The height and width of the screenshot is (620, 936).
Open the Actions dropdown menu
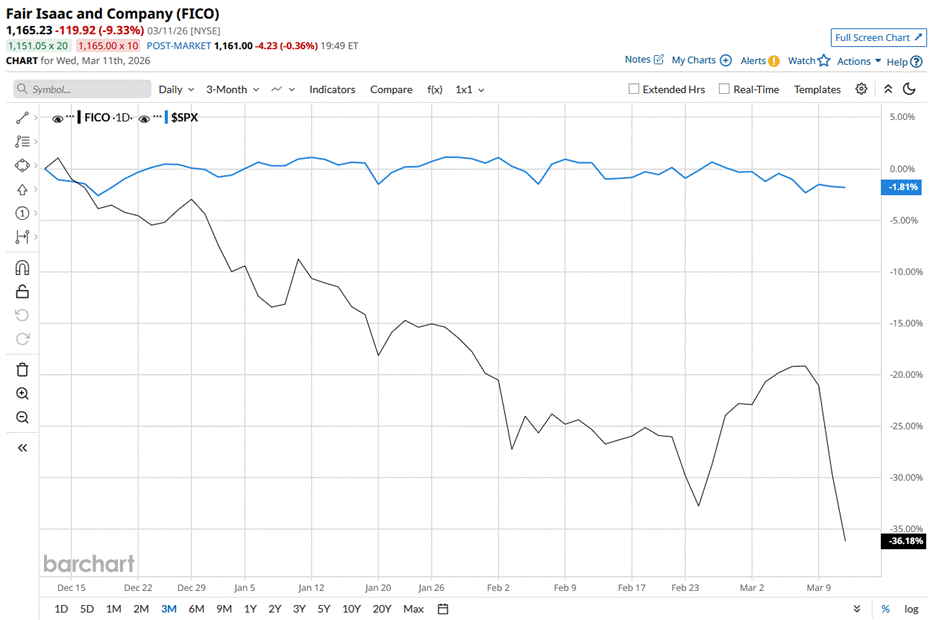[859, 61]
